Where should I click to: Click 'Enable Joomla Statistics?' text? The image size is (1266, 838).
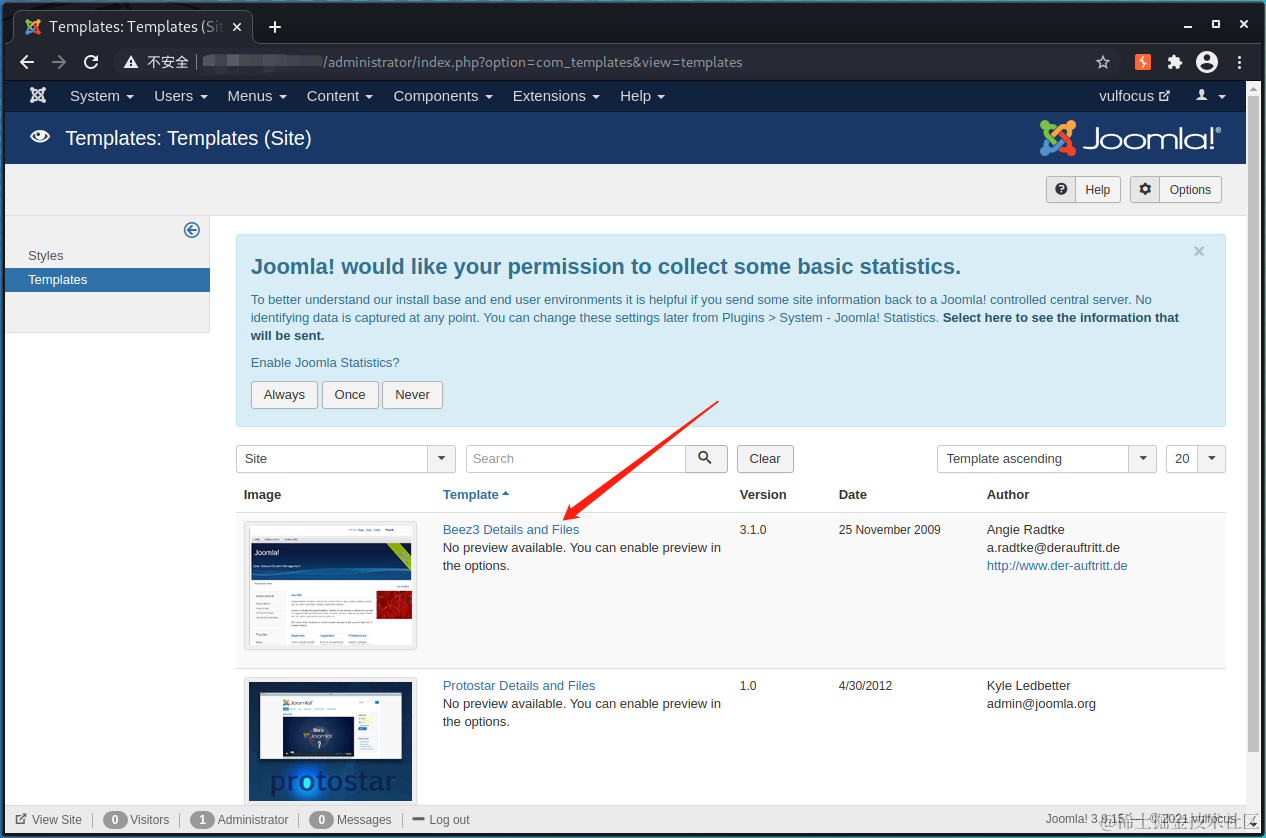(325, 363)
